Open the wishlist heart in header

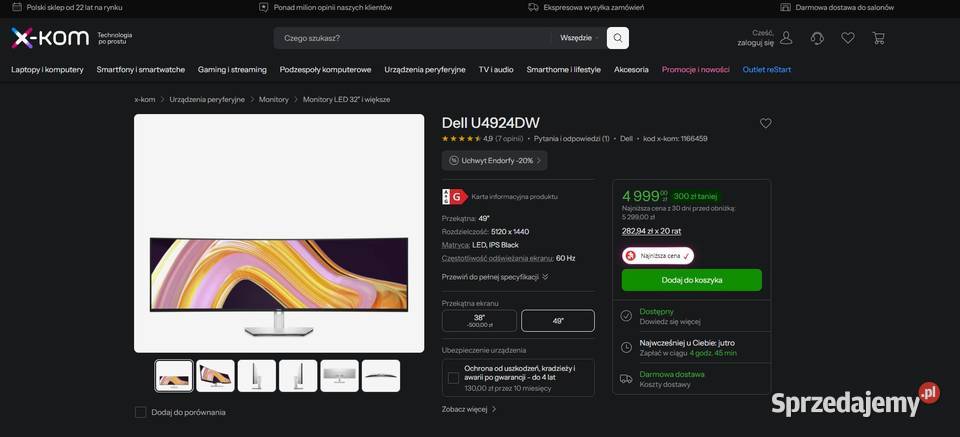point(847,38)
